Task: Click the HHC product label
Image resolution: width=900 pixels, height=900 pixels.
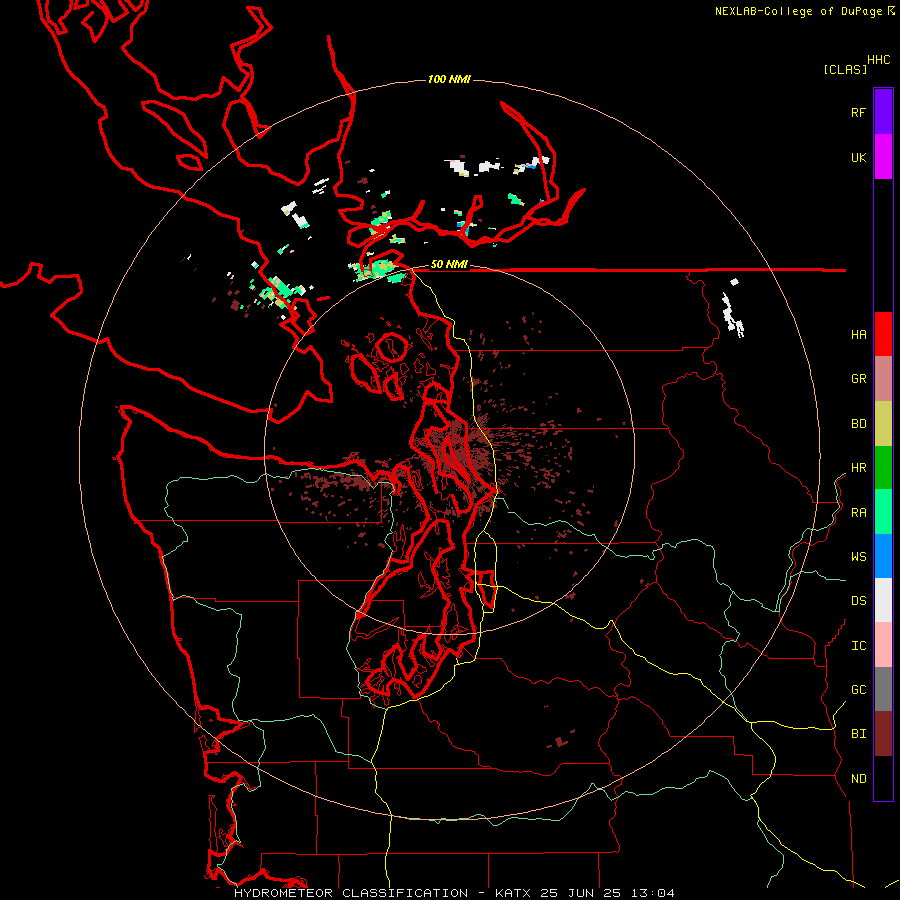Action: point(878,60)
